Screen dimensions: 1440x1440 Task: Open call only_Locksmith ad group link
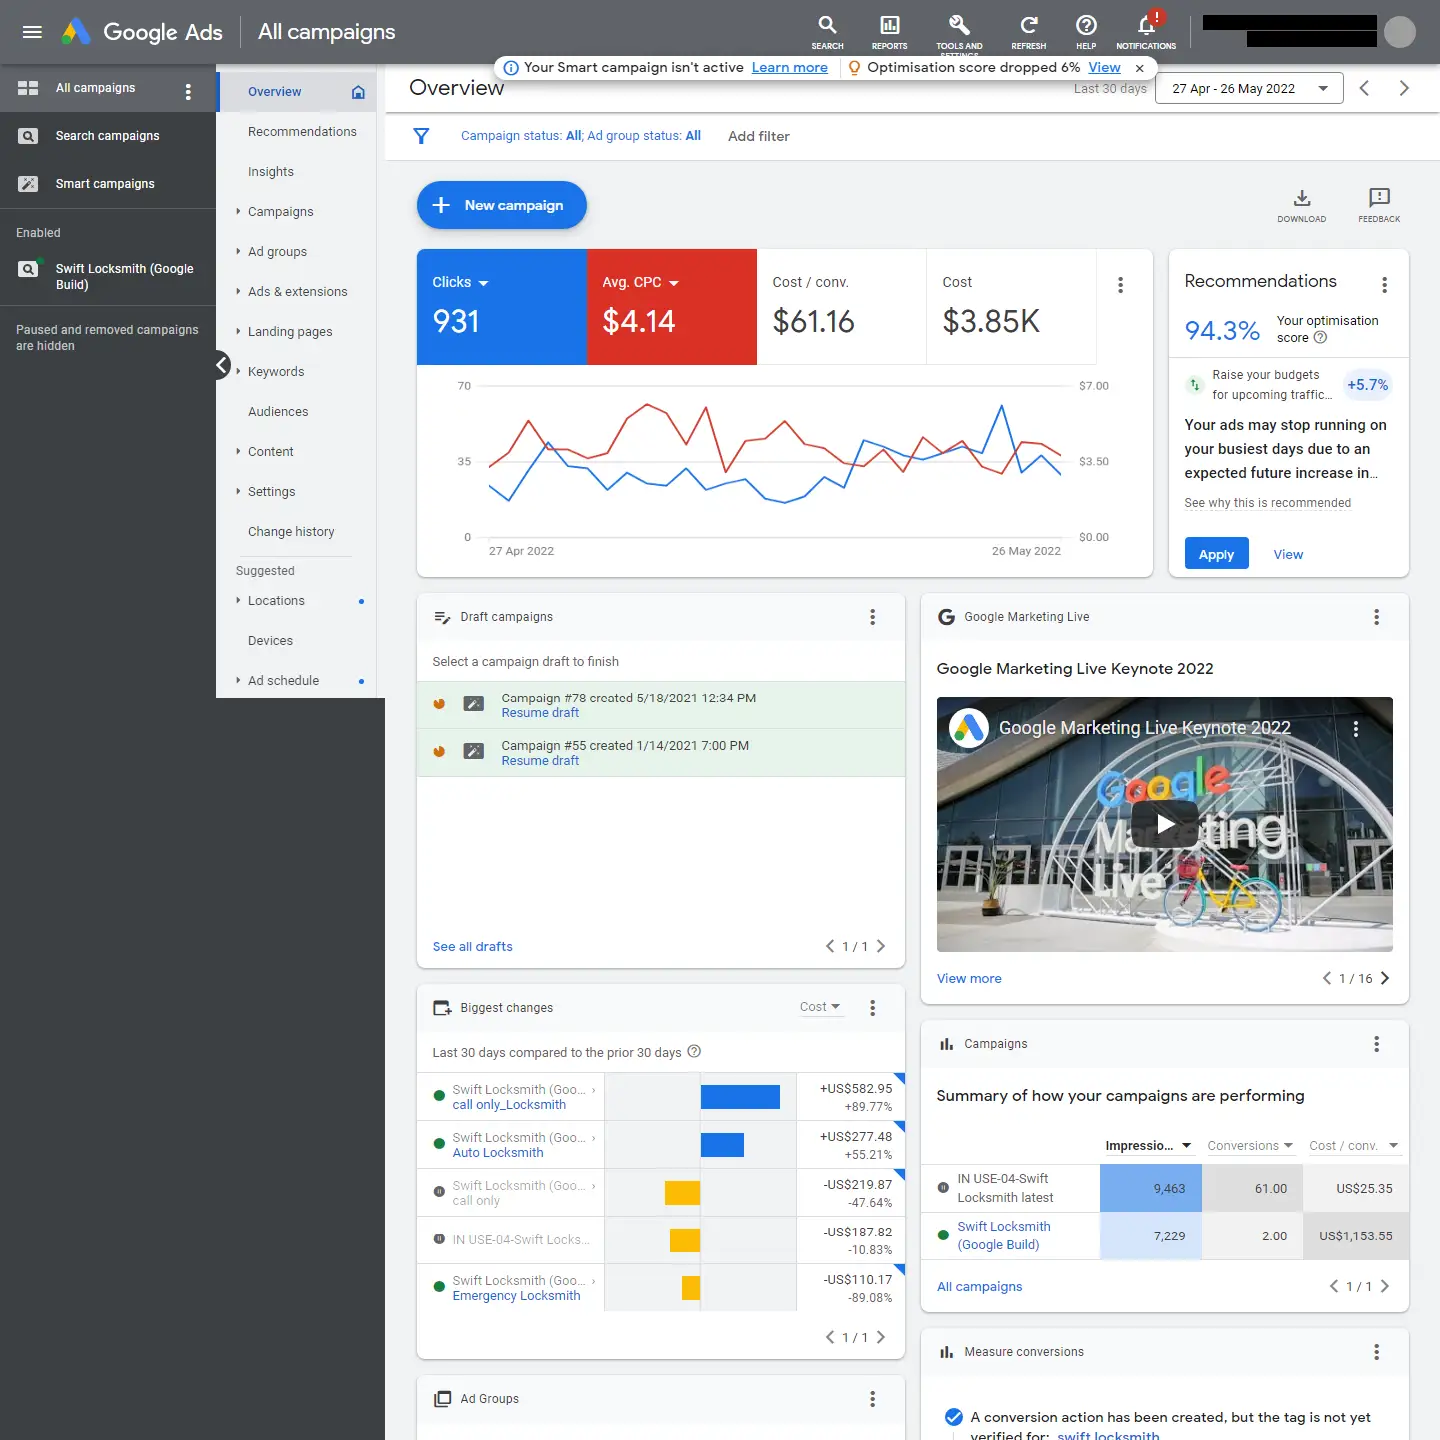coord(509,1105)
